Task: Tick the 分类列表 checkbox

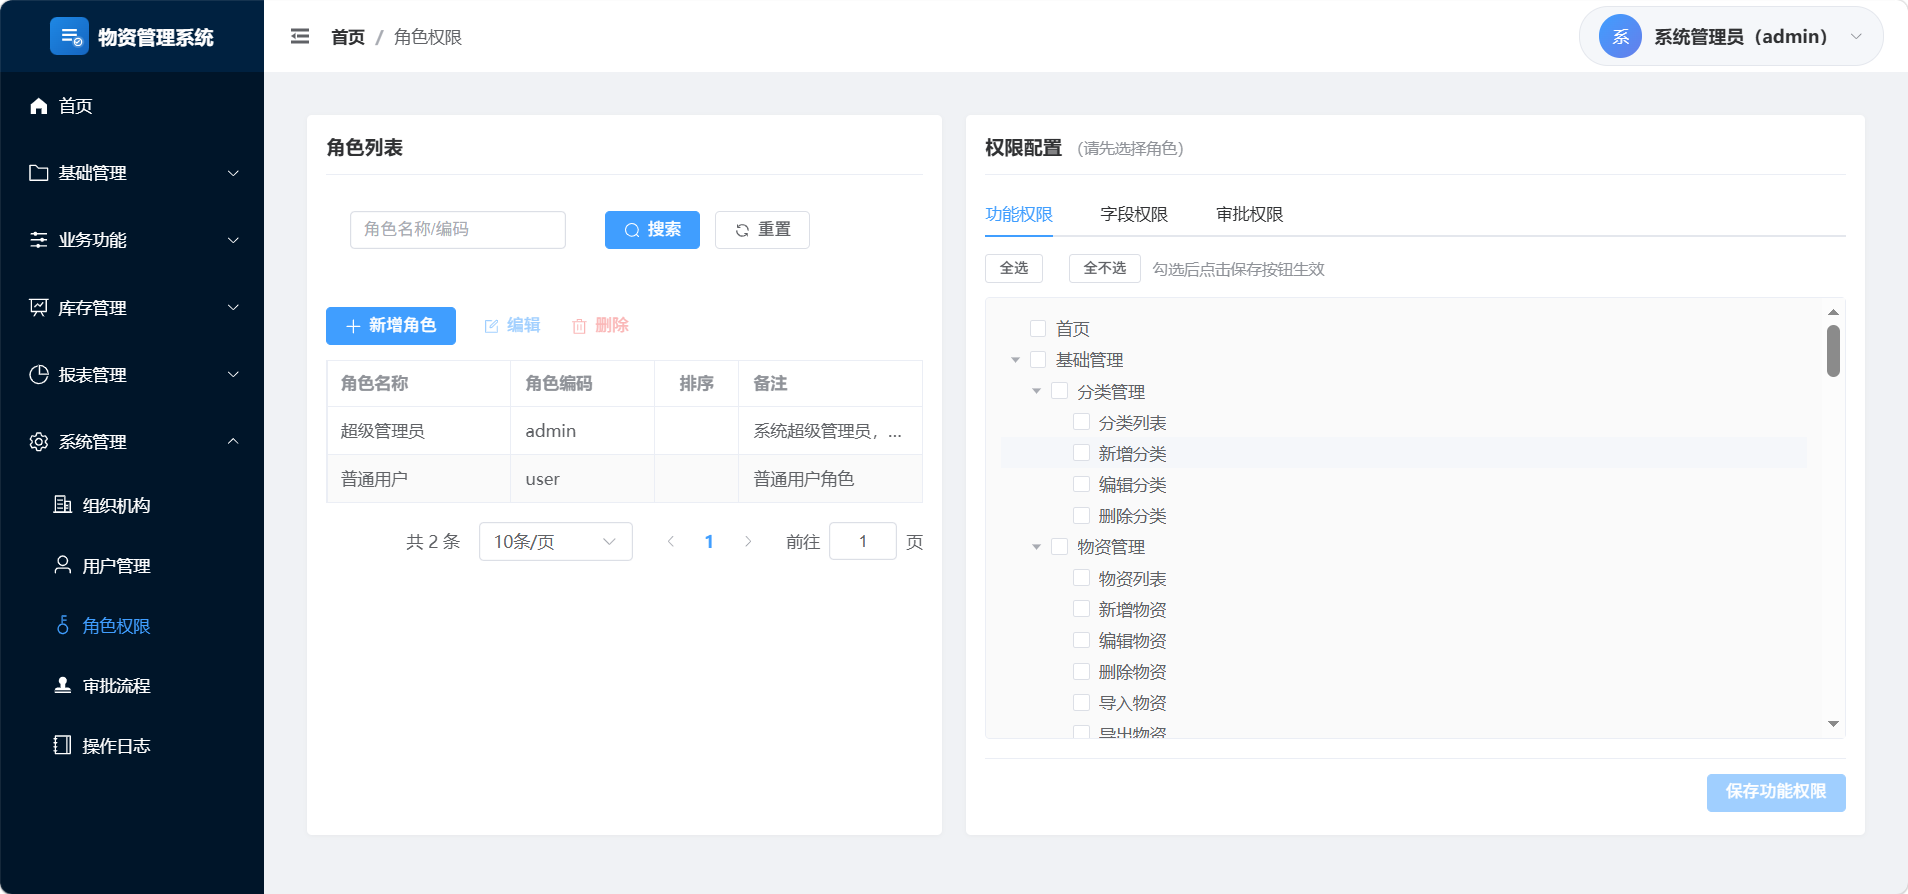Action: point(1081,422)
